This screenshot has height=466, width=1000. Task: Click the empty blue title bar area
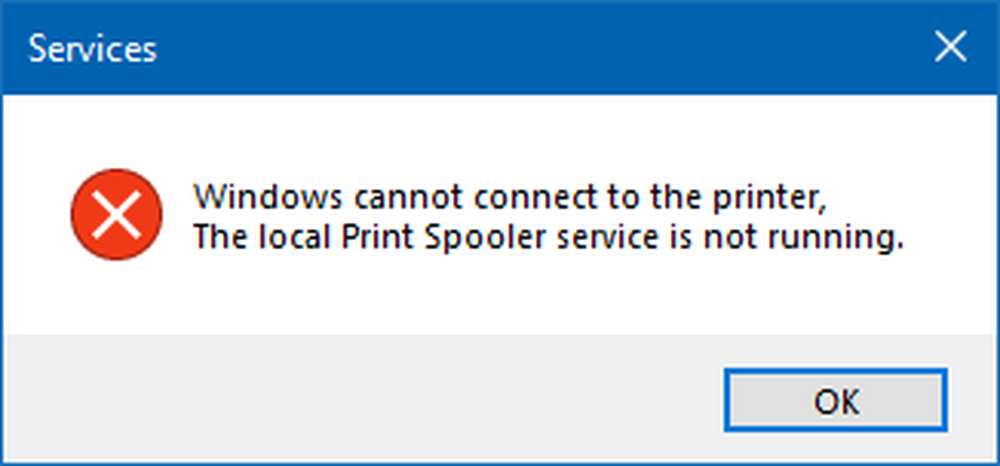(536, 48)
